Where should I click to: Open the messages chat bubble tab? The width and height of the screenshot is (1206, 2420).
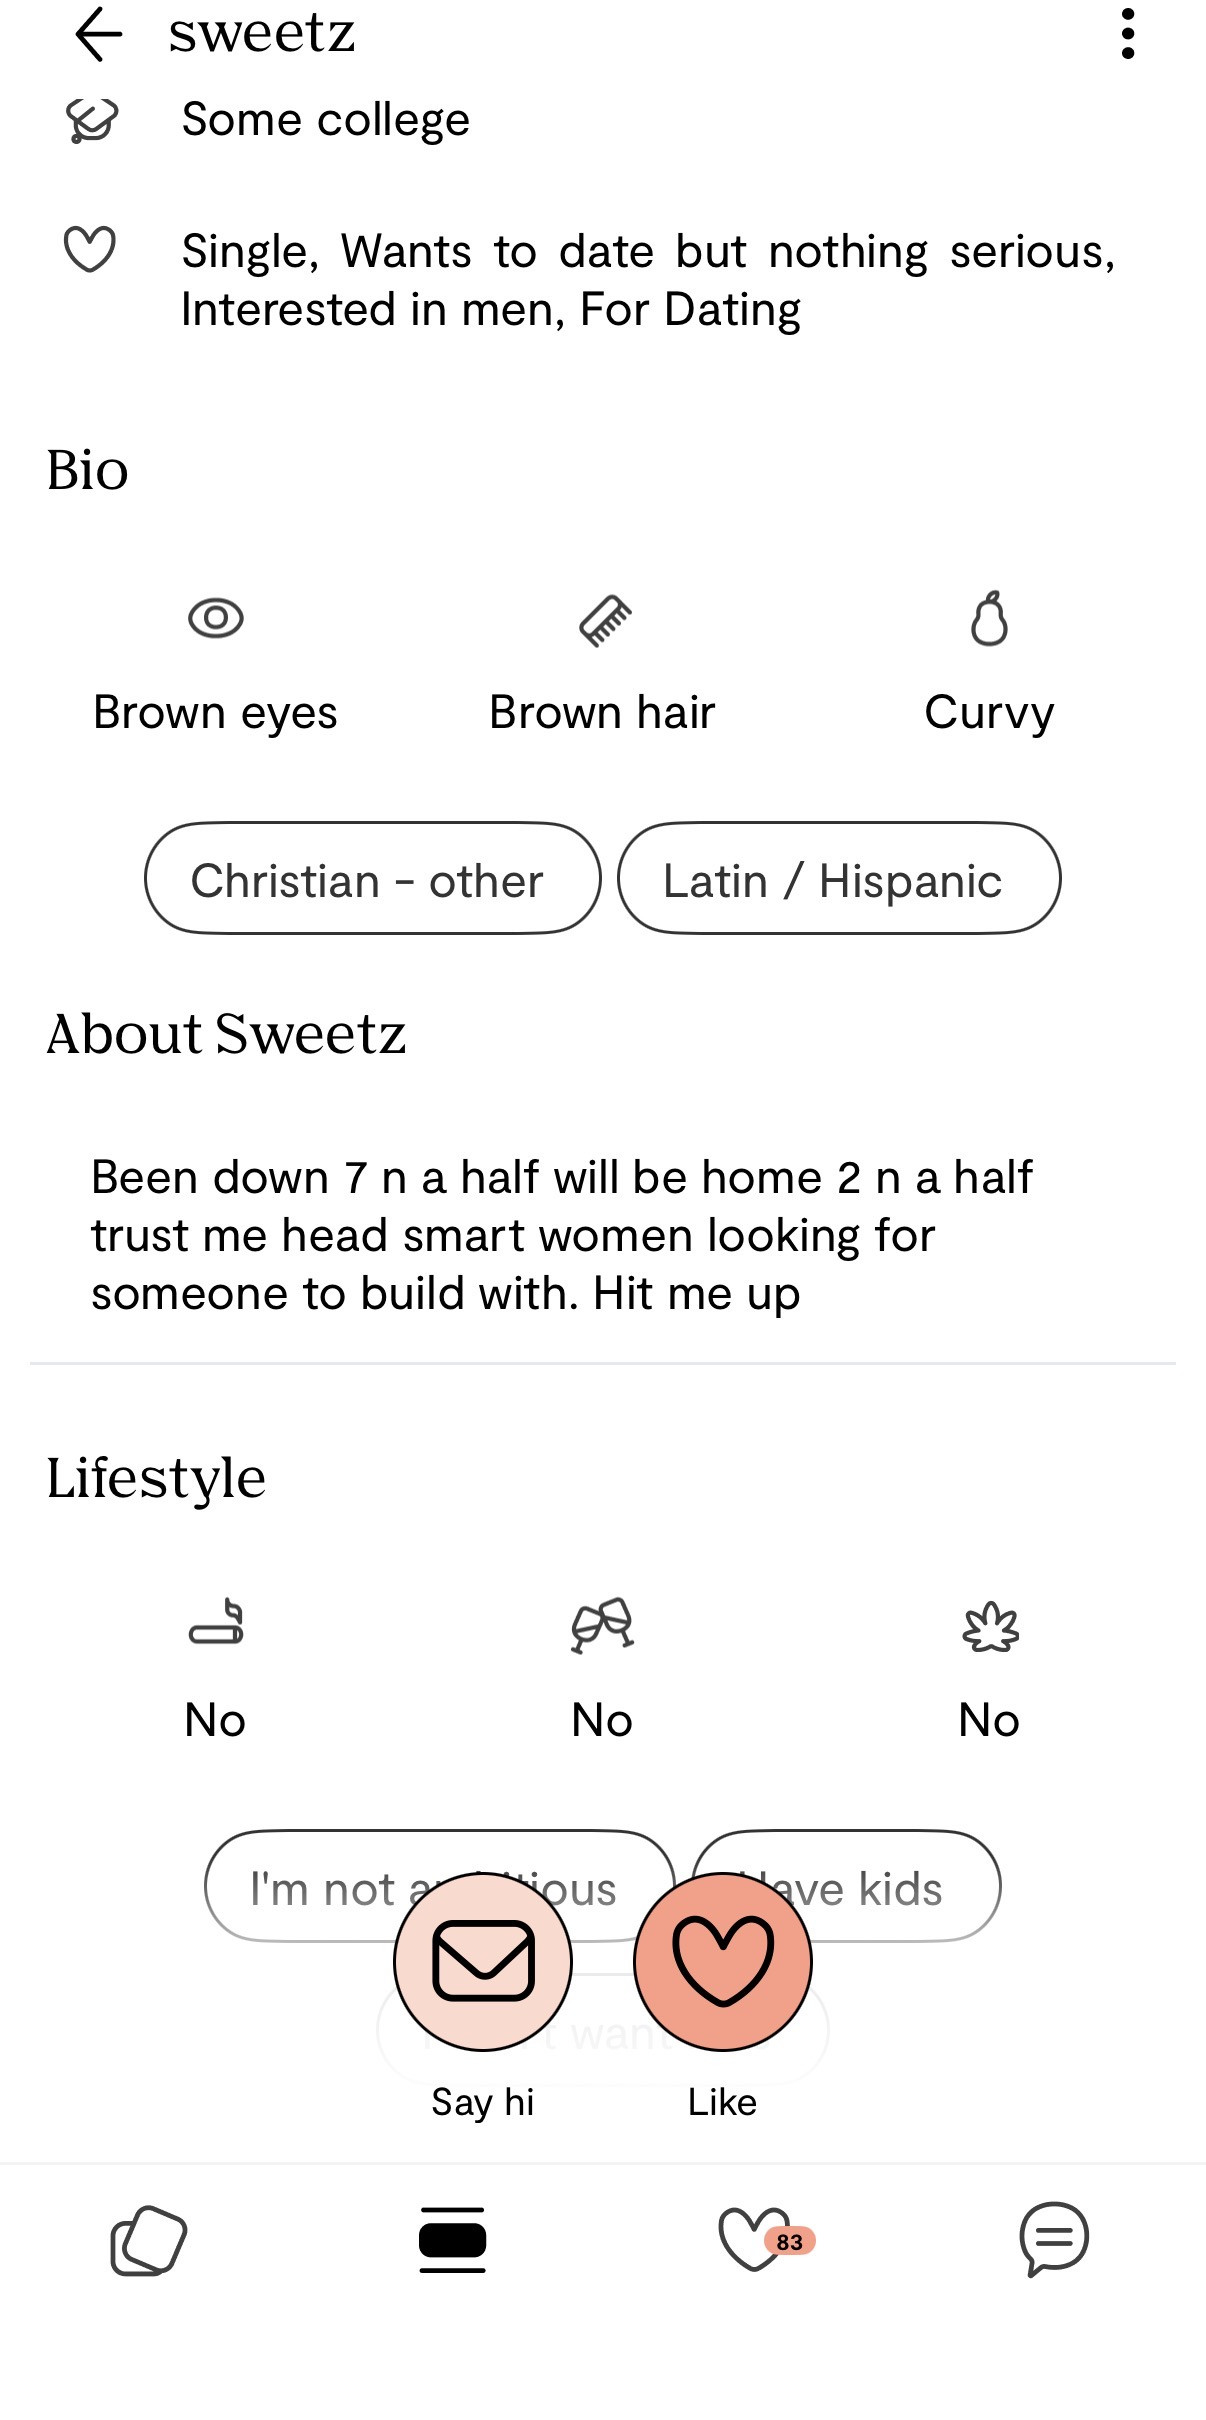tap(1054, 2239)
